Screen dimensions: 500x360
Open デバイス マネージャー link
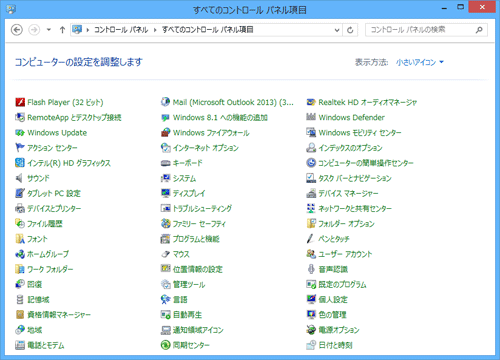point(348,193)
